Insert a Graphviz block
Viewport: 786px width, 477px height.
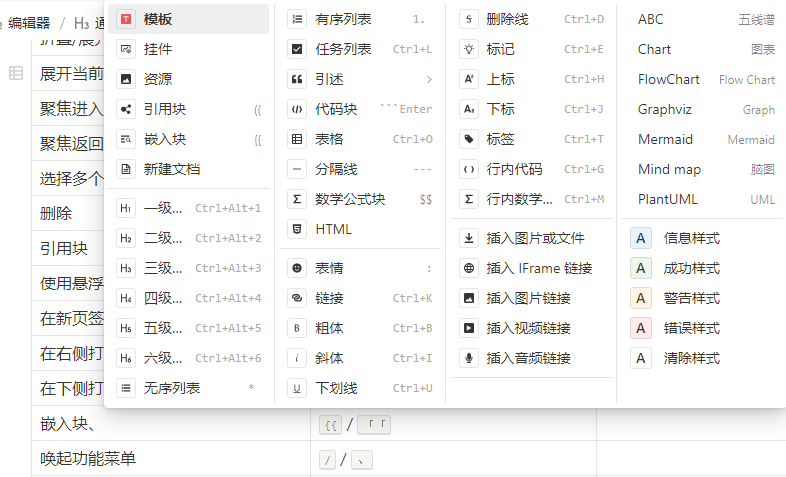[704, 109]
